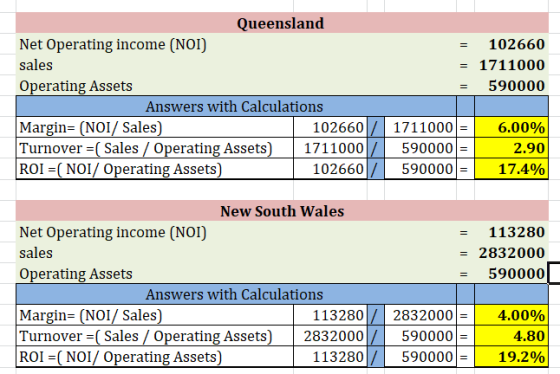Select New South Wales Turnover result 4.80
The image size is (560, 374).
[511, 336]
